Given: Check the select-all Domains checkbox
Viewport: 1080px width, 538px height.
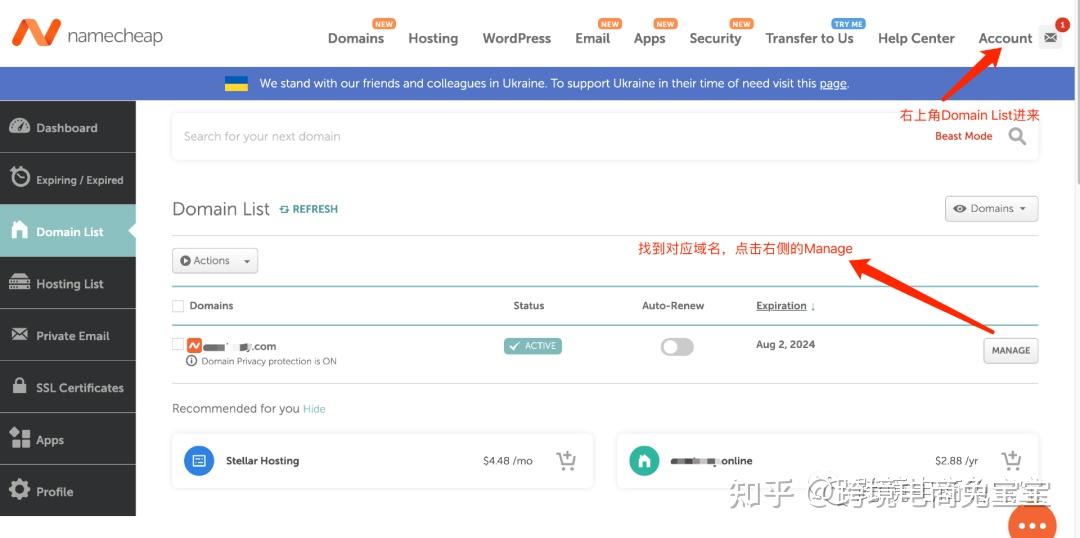Looking at the screenshot, I should click(x=178, y=306).
